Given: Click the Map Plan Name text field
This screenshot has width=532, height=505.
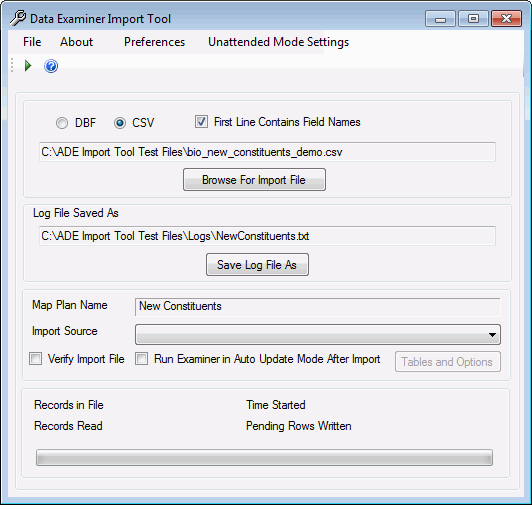Looking at the screenshot, I should click(x=318, y=306).
